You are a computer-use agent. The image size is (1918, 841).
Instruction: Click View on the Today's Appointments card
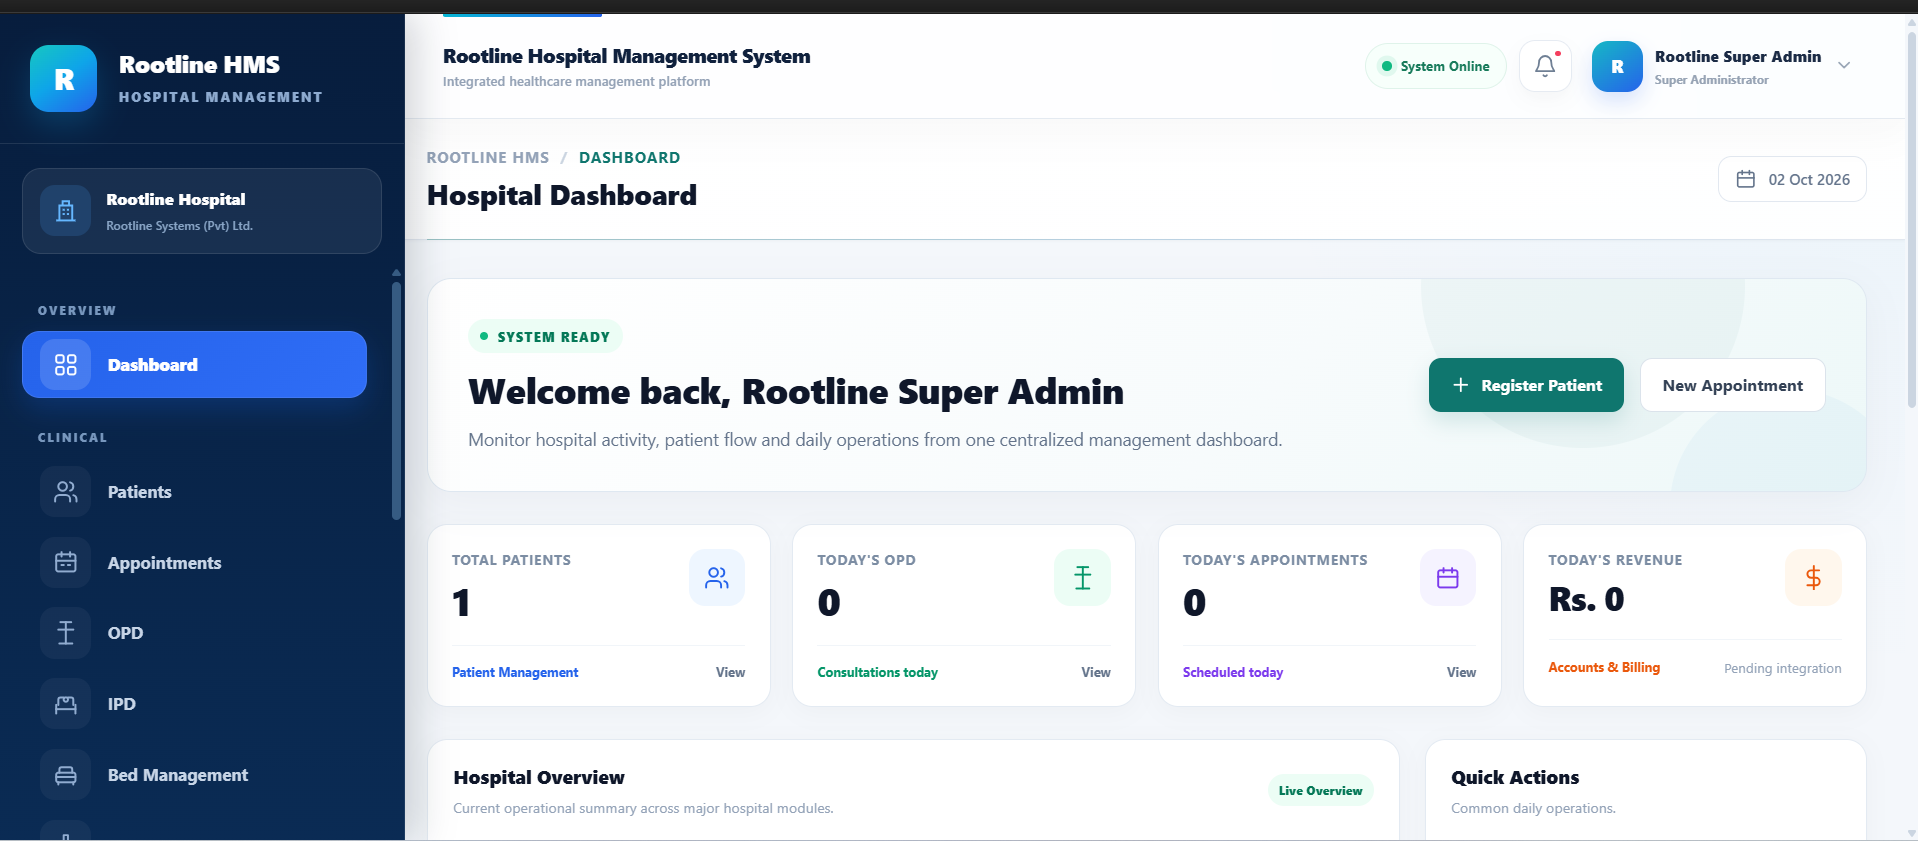tap(1461, 672)
